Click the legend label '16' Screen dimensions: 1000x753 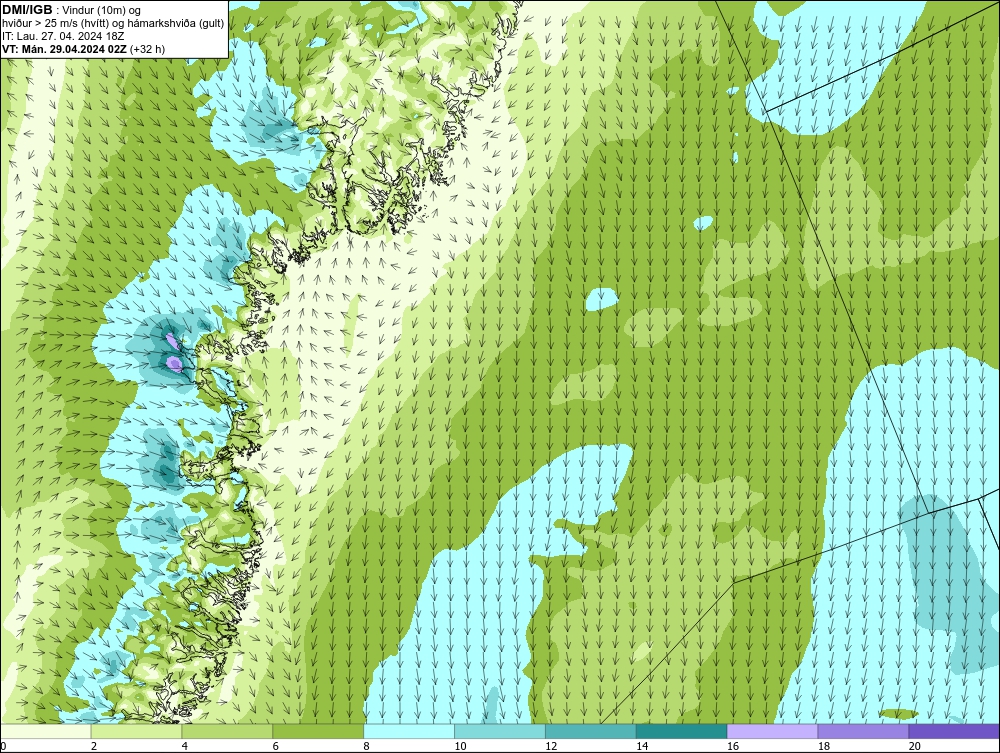[x=733, y=746]
